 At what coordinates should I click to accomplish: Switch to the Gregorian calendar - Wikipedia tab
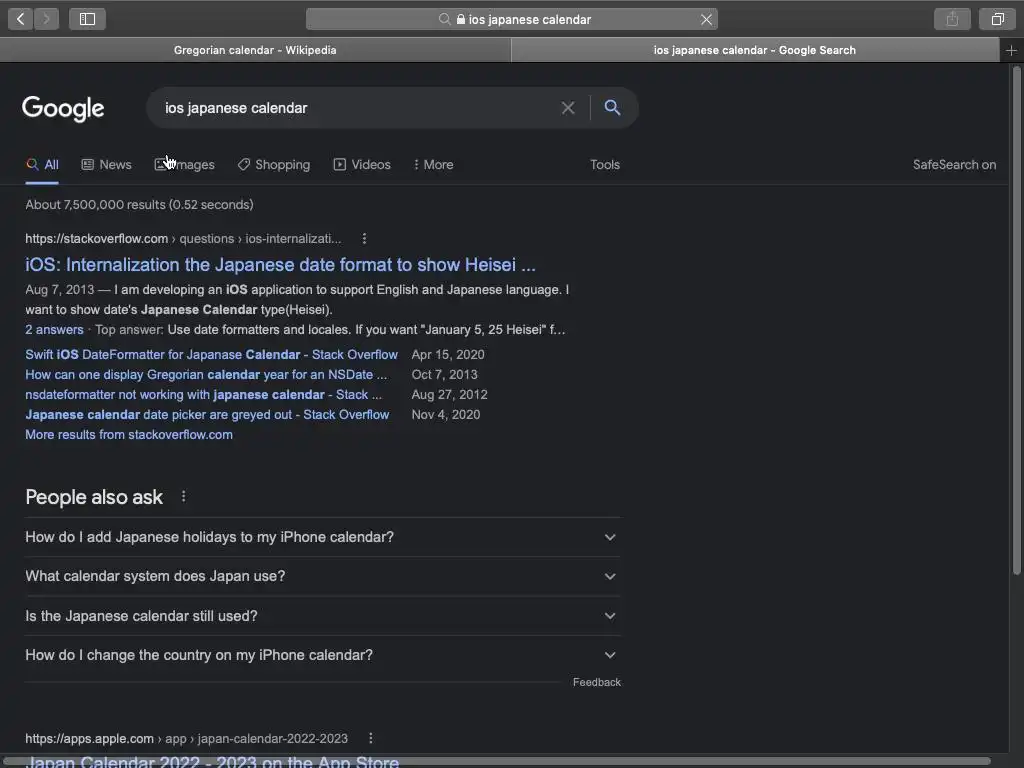255,50
